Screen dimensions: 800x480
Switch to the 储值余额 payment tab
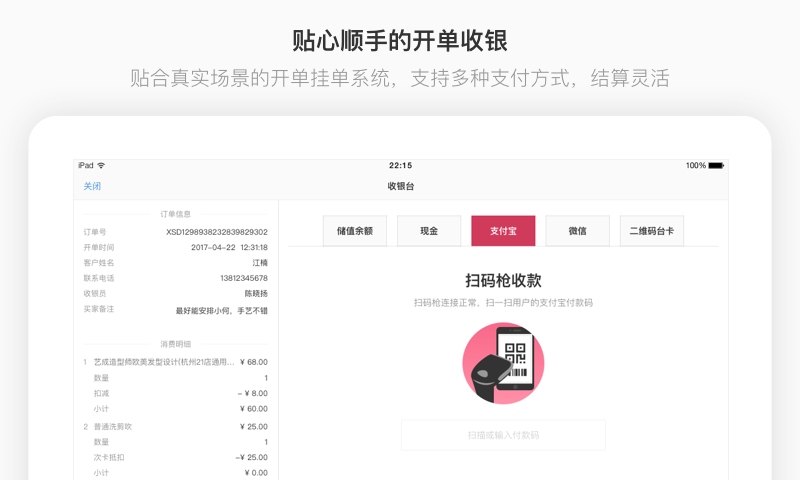[354, 231]
